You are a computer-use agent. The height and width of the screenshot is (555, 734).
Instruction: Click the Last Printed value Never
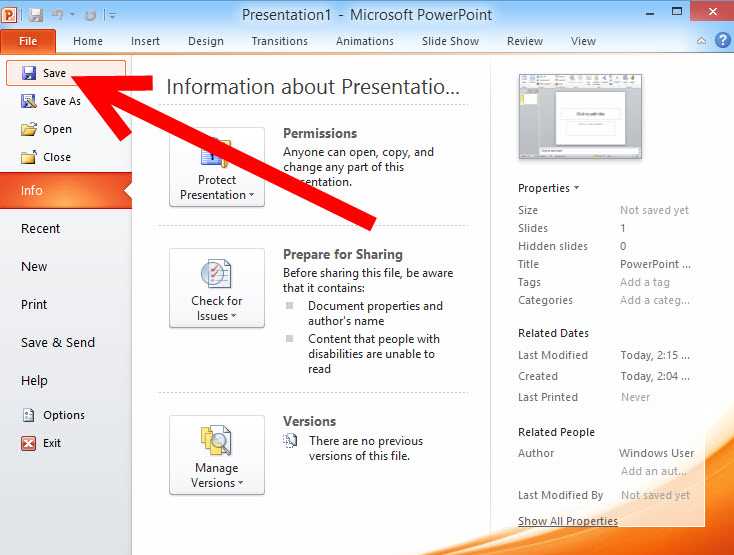point(635,397)
